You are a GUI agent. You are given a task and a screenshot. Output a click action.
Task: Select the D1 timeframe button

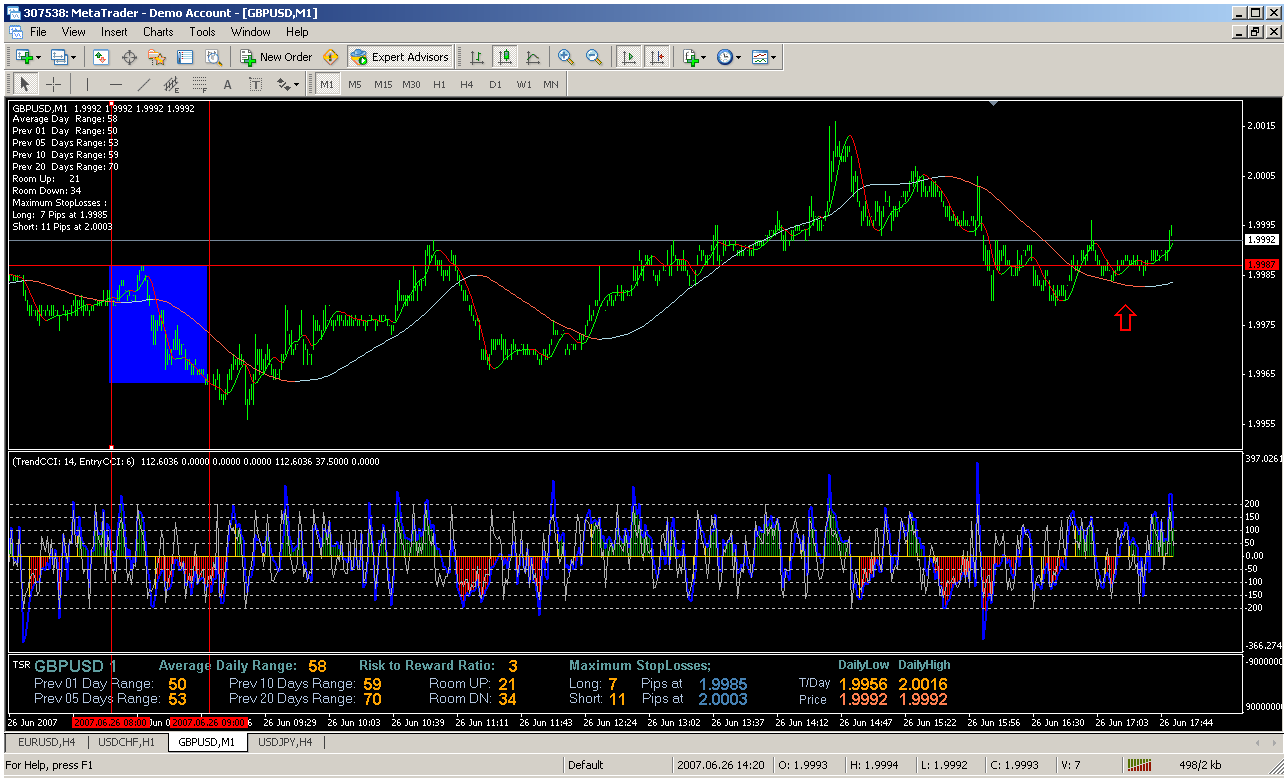[495, 85]
